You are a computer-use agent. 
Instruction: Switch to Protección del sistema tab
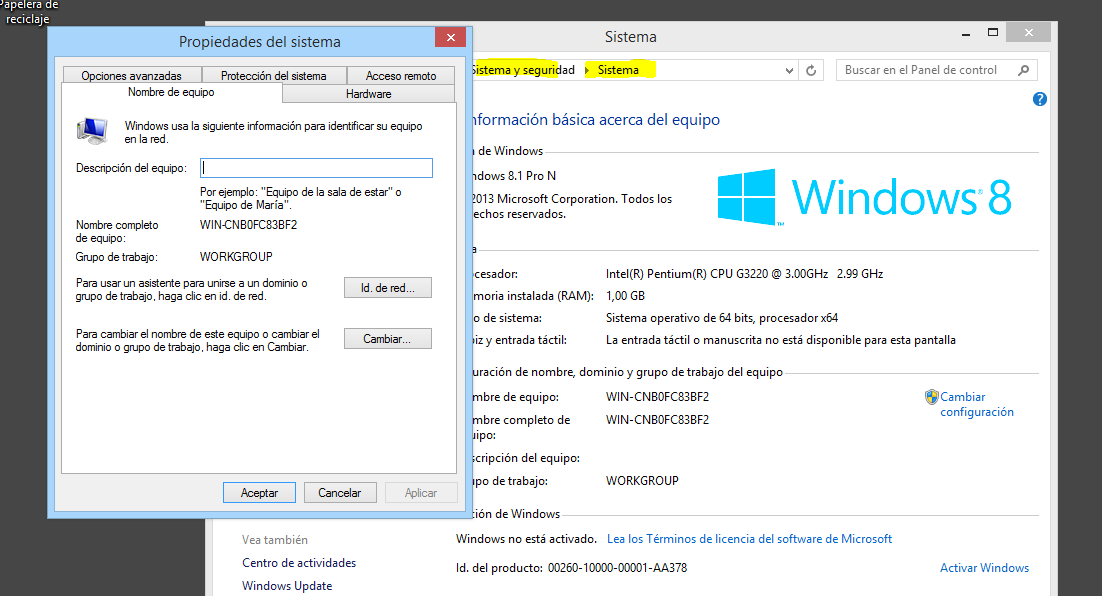273,75
